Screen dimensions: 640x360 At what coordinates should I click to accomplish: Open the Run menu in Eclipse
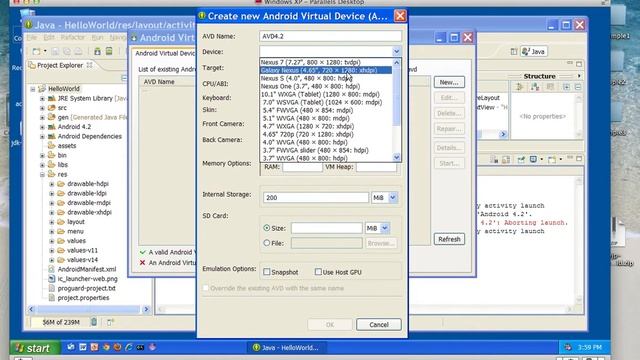pos(98,38)
